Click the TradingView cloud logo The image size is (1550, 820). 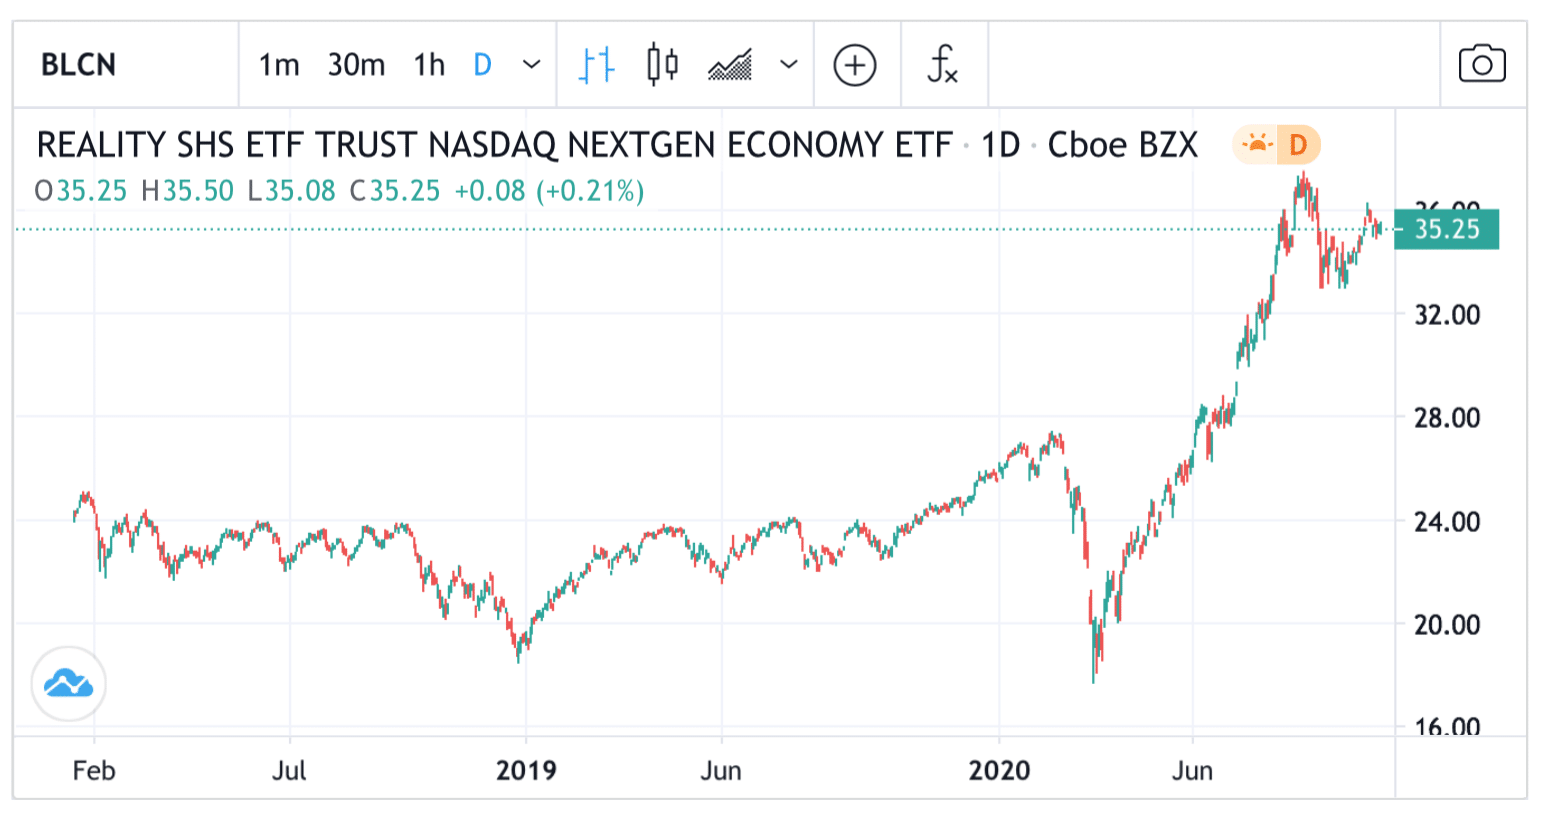click(x=67, y=682)
